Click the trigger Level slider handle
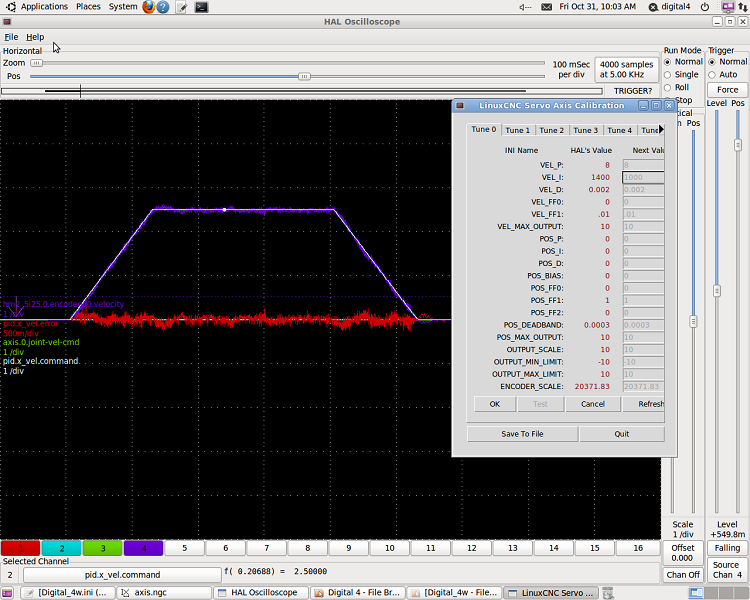This screenshot has width=750, height=600. pos(717,290)
